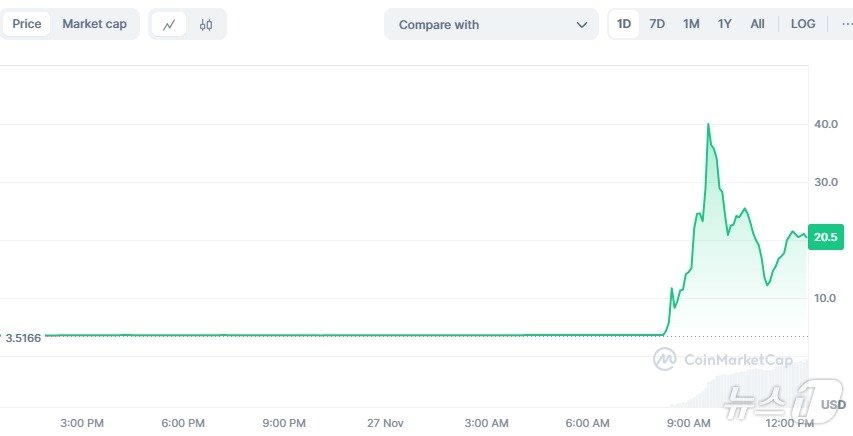Select the Market cap tab
The image size is (853, 436).
click(x=94, y=24)
